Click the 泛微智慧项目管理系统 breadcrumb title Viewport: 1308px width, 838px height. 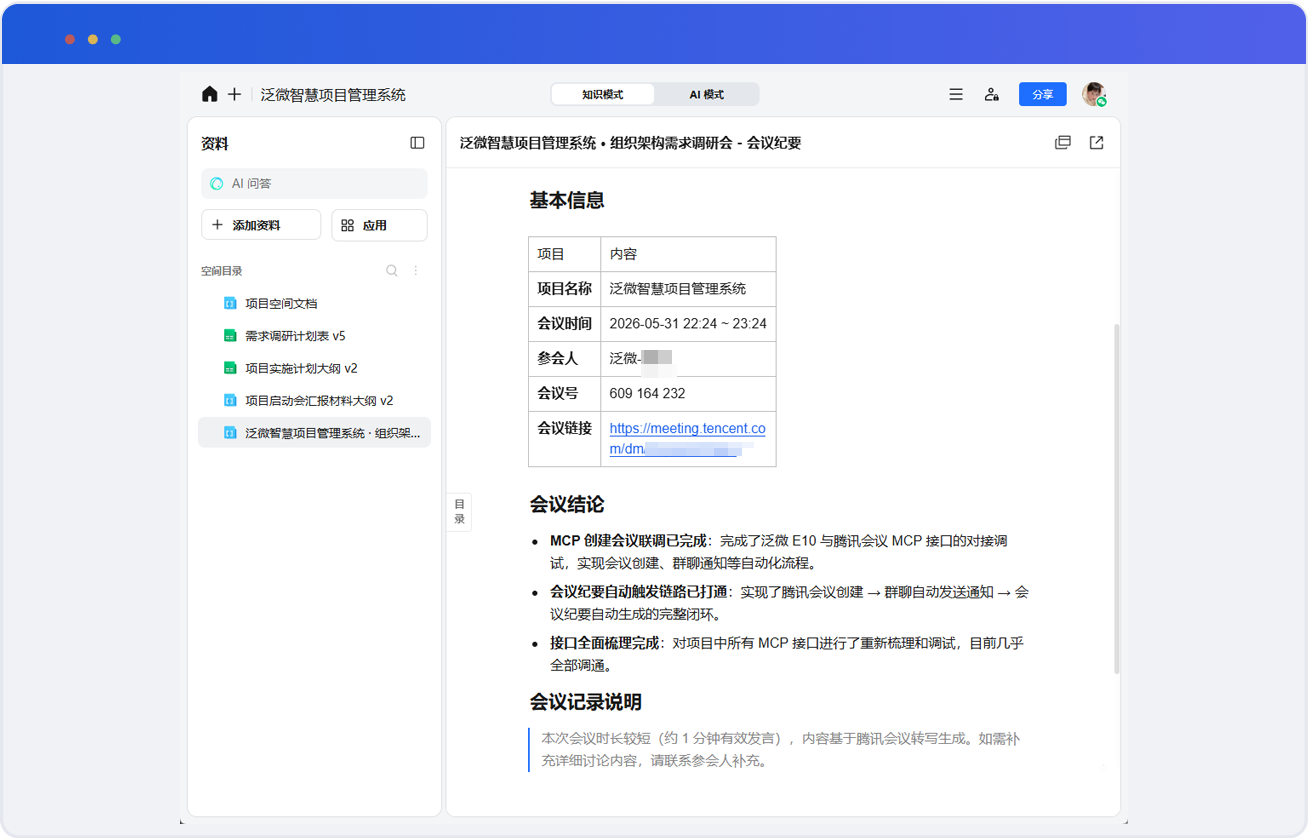(333, 95)
